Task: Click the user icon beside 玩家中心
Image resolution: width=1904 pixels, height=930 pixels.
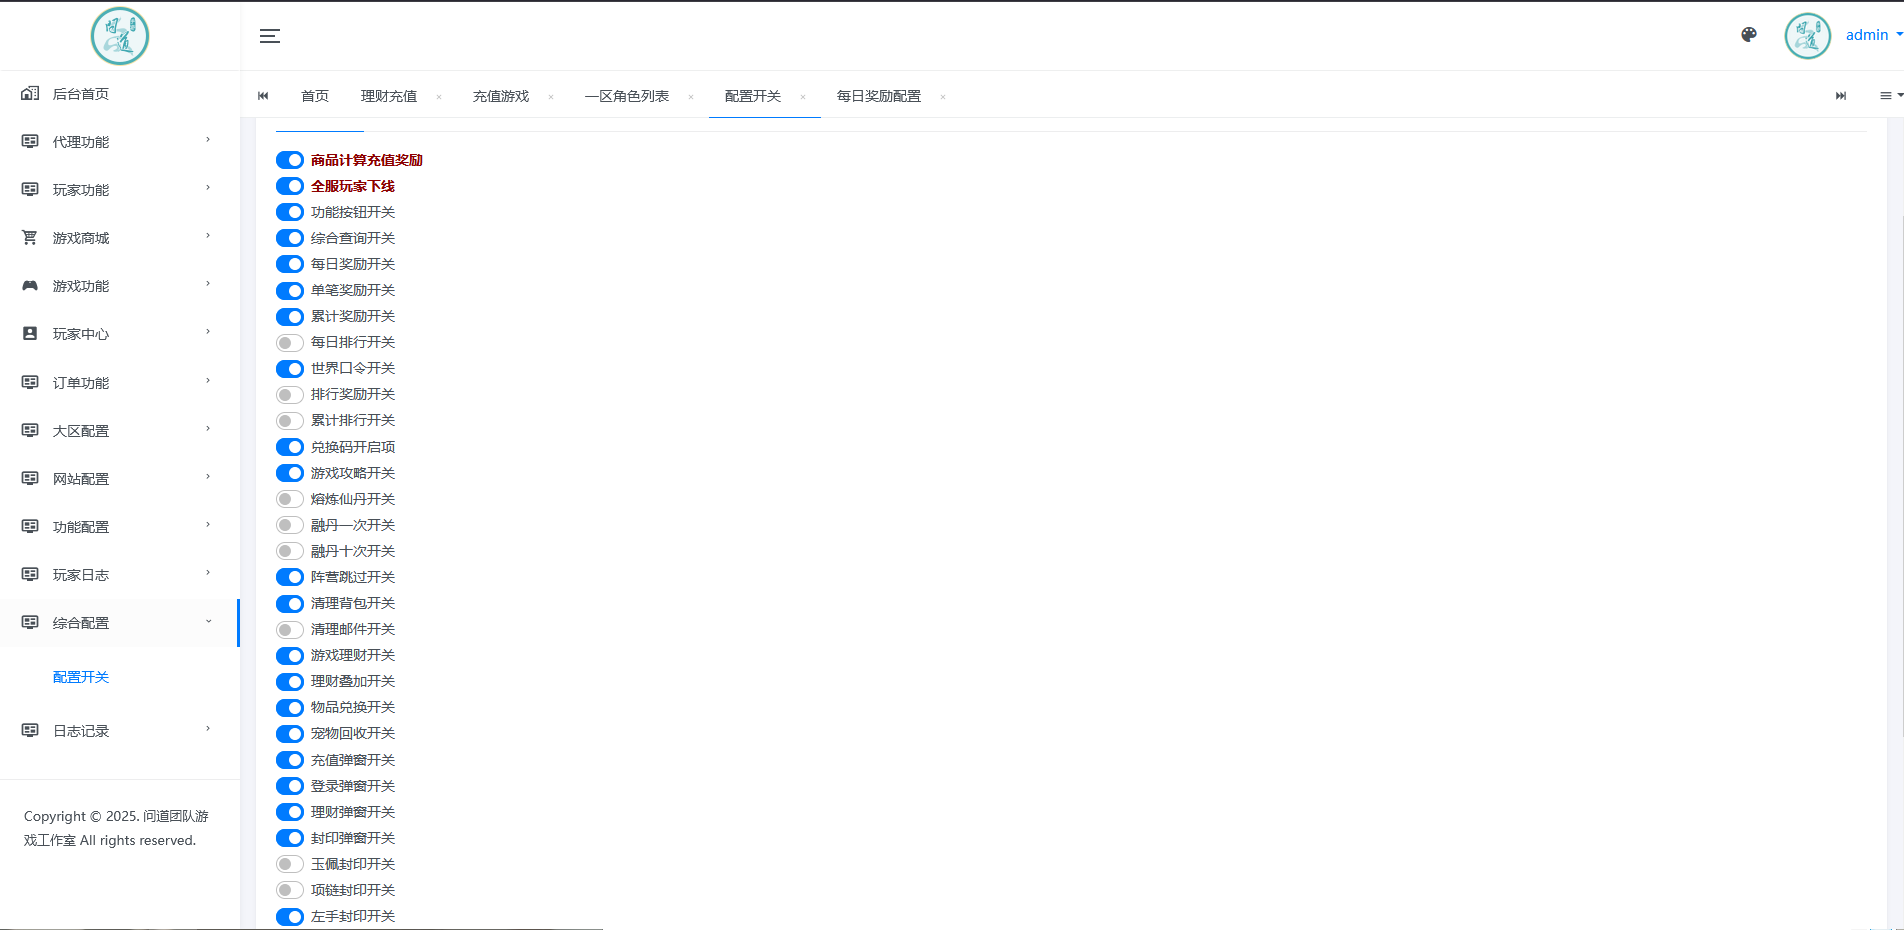Action: pos(29,333)
